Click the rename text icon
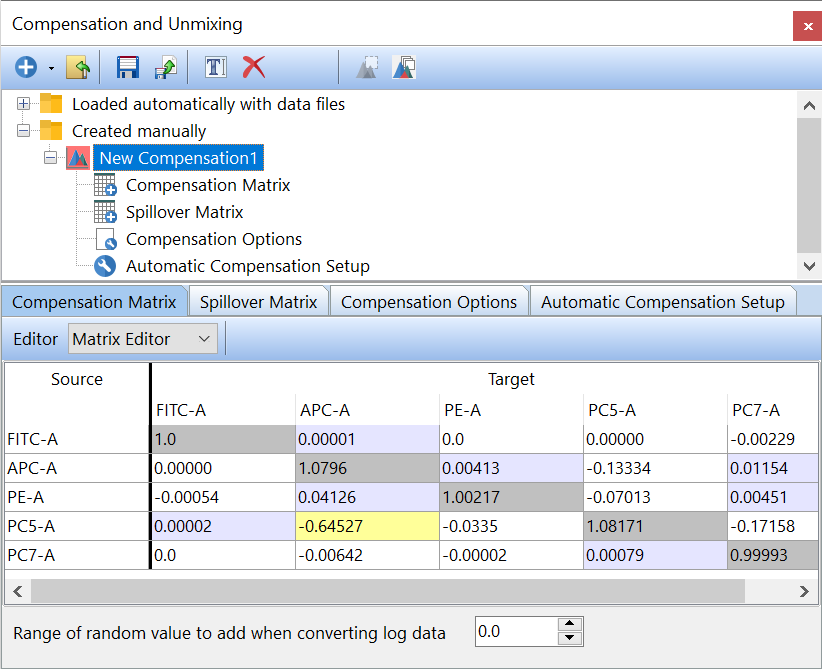Viewport: 822px width, 669px height. [216, 68]
